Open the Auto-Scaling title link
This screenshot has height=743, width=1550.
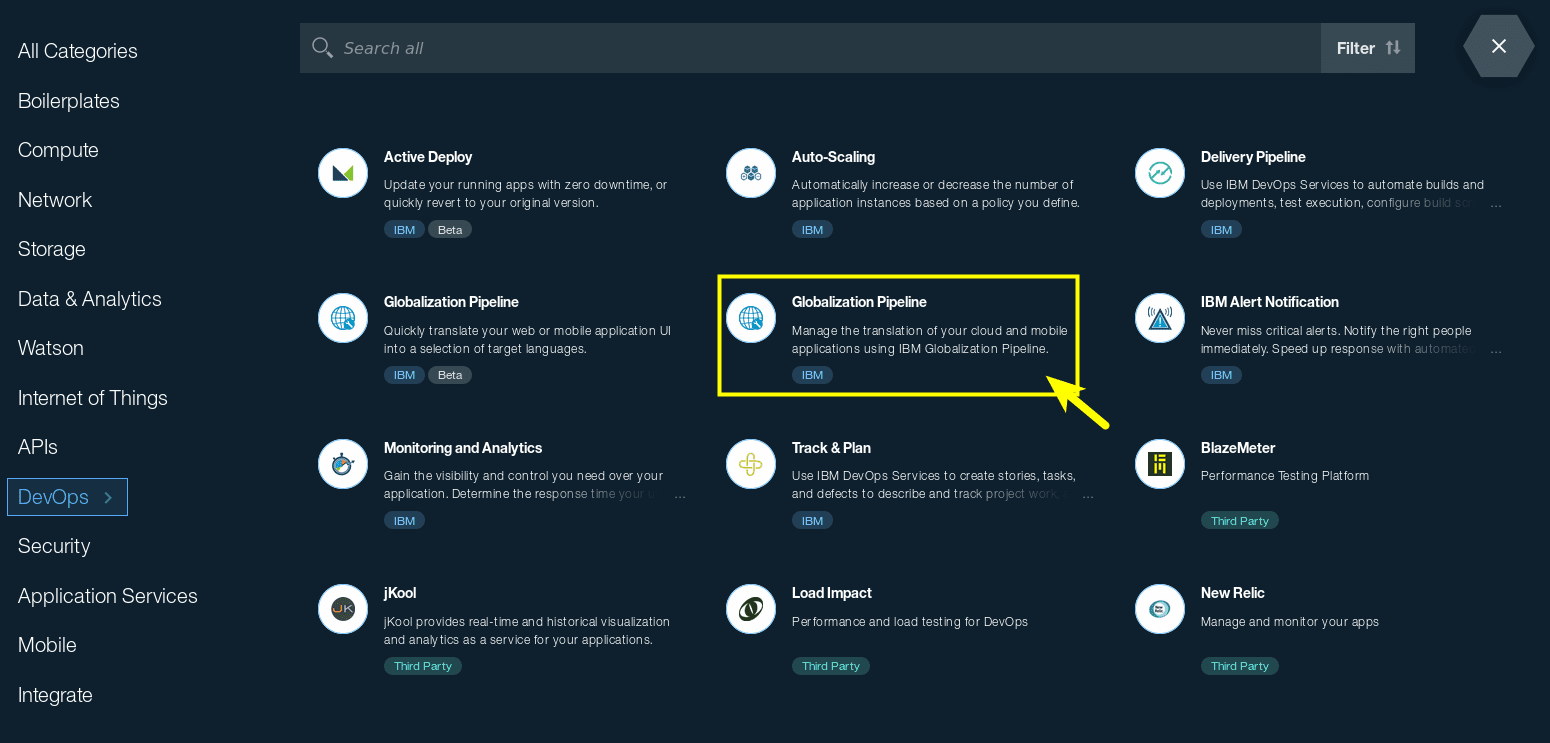point(833,157)
